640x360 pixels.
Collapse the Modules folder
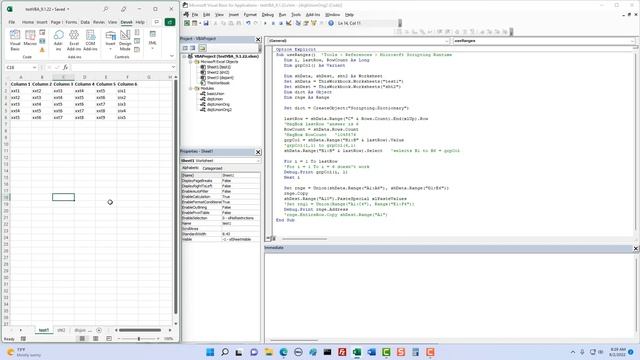(x=191, y=88)
